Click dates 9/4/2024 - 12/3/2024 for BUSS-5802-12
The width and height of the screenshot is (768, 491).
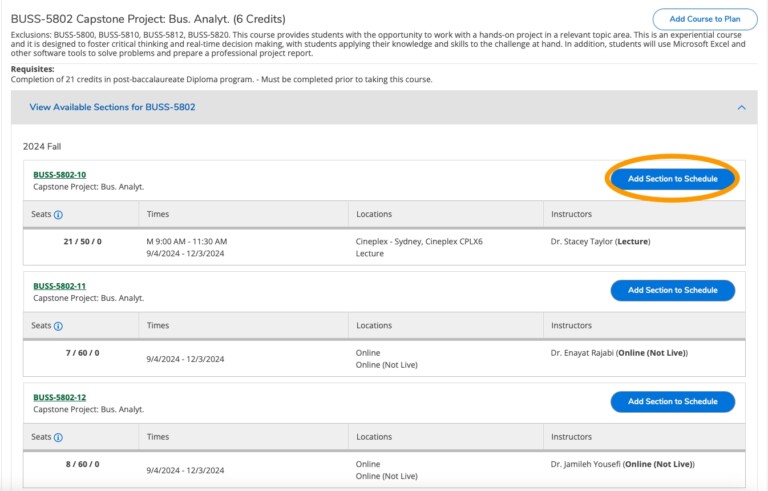pos(185,470)
